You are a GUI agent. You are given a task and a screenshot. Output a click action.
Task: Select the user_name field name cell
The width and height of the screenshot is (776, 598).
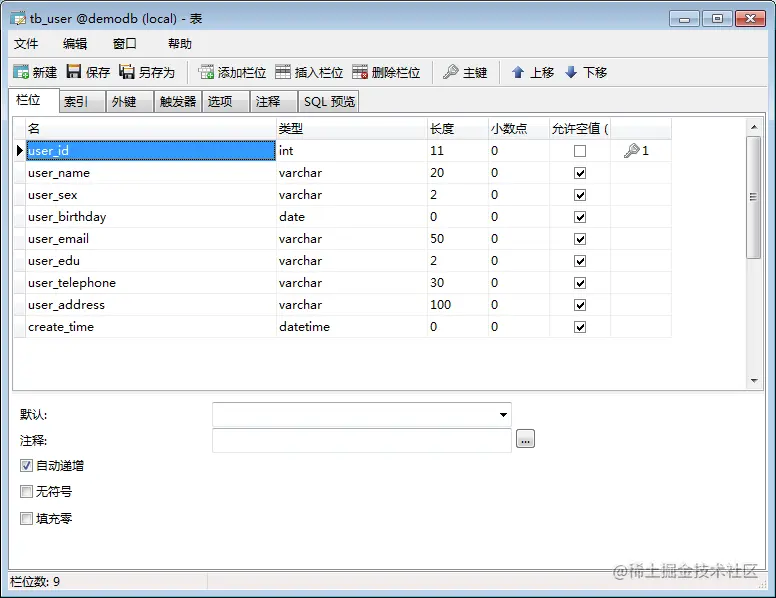(x=151, y=173)
